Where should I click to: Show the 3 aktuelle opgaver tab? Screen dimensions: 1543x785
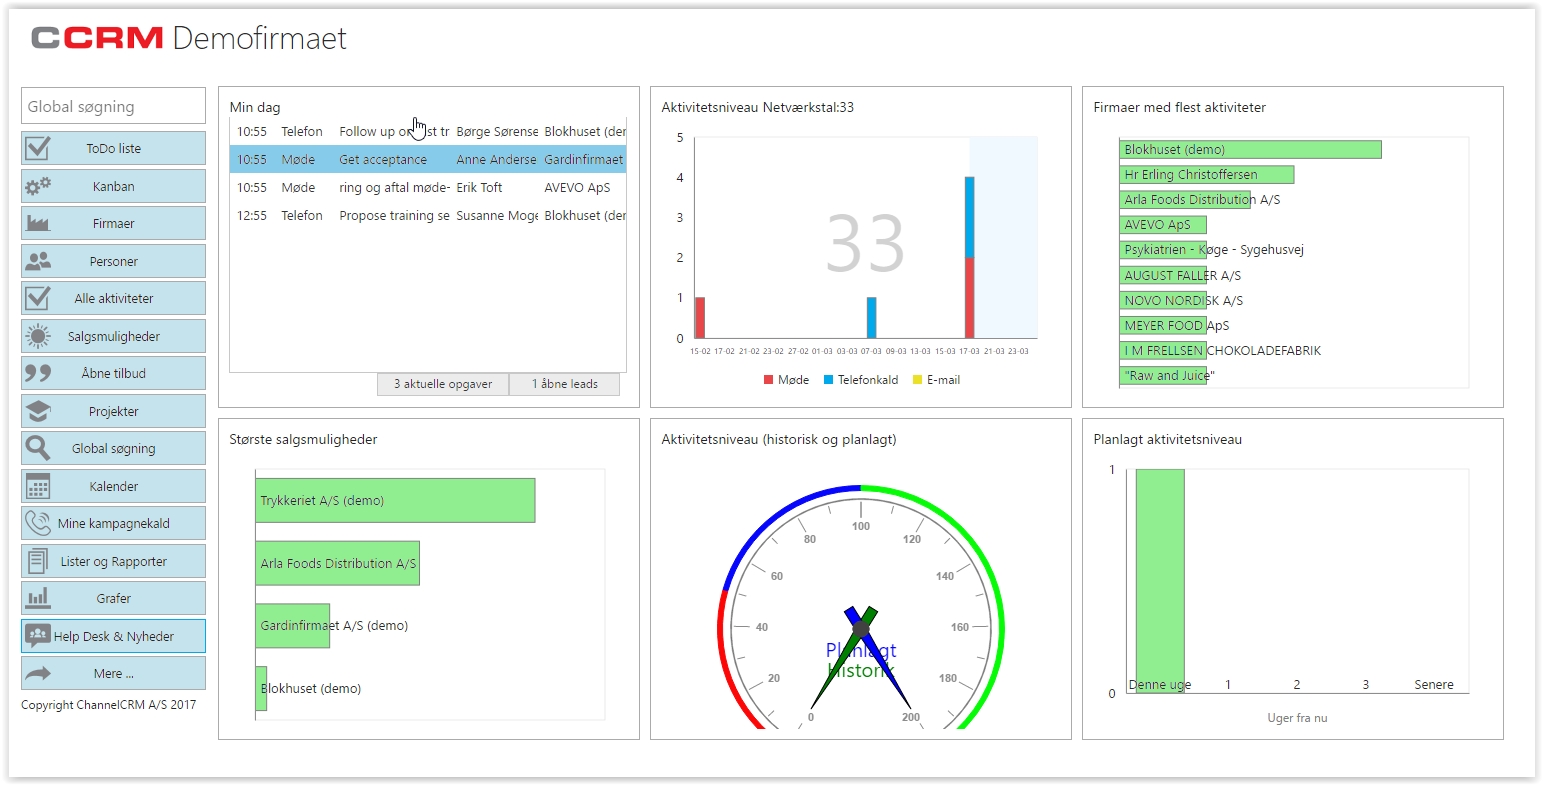[443, 384]
